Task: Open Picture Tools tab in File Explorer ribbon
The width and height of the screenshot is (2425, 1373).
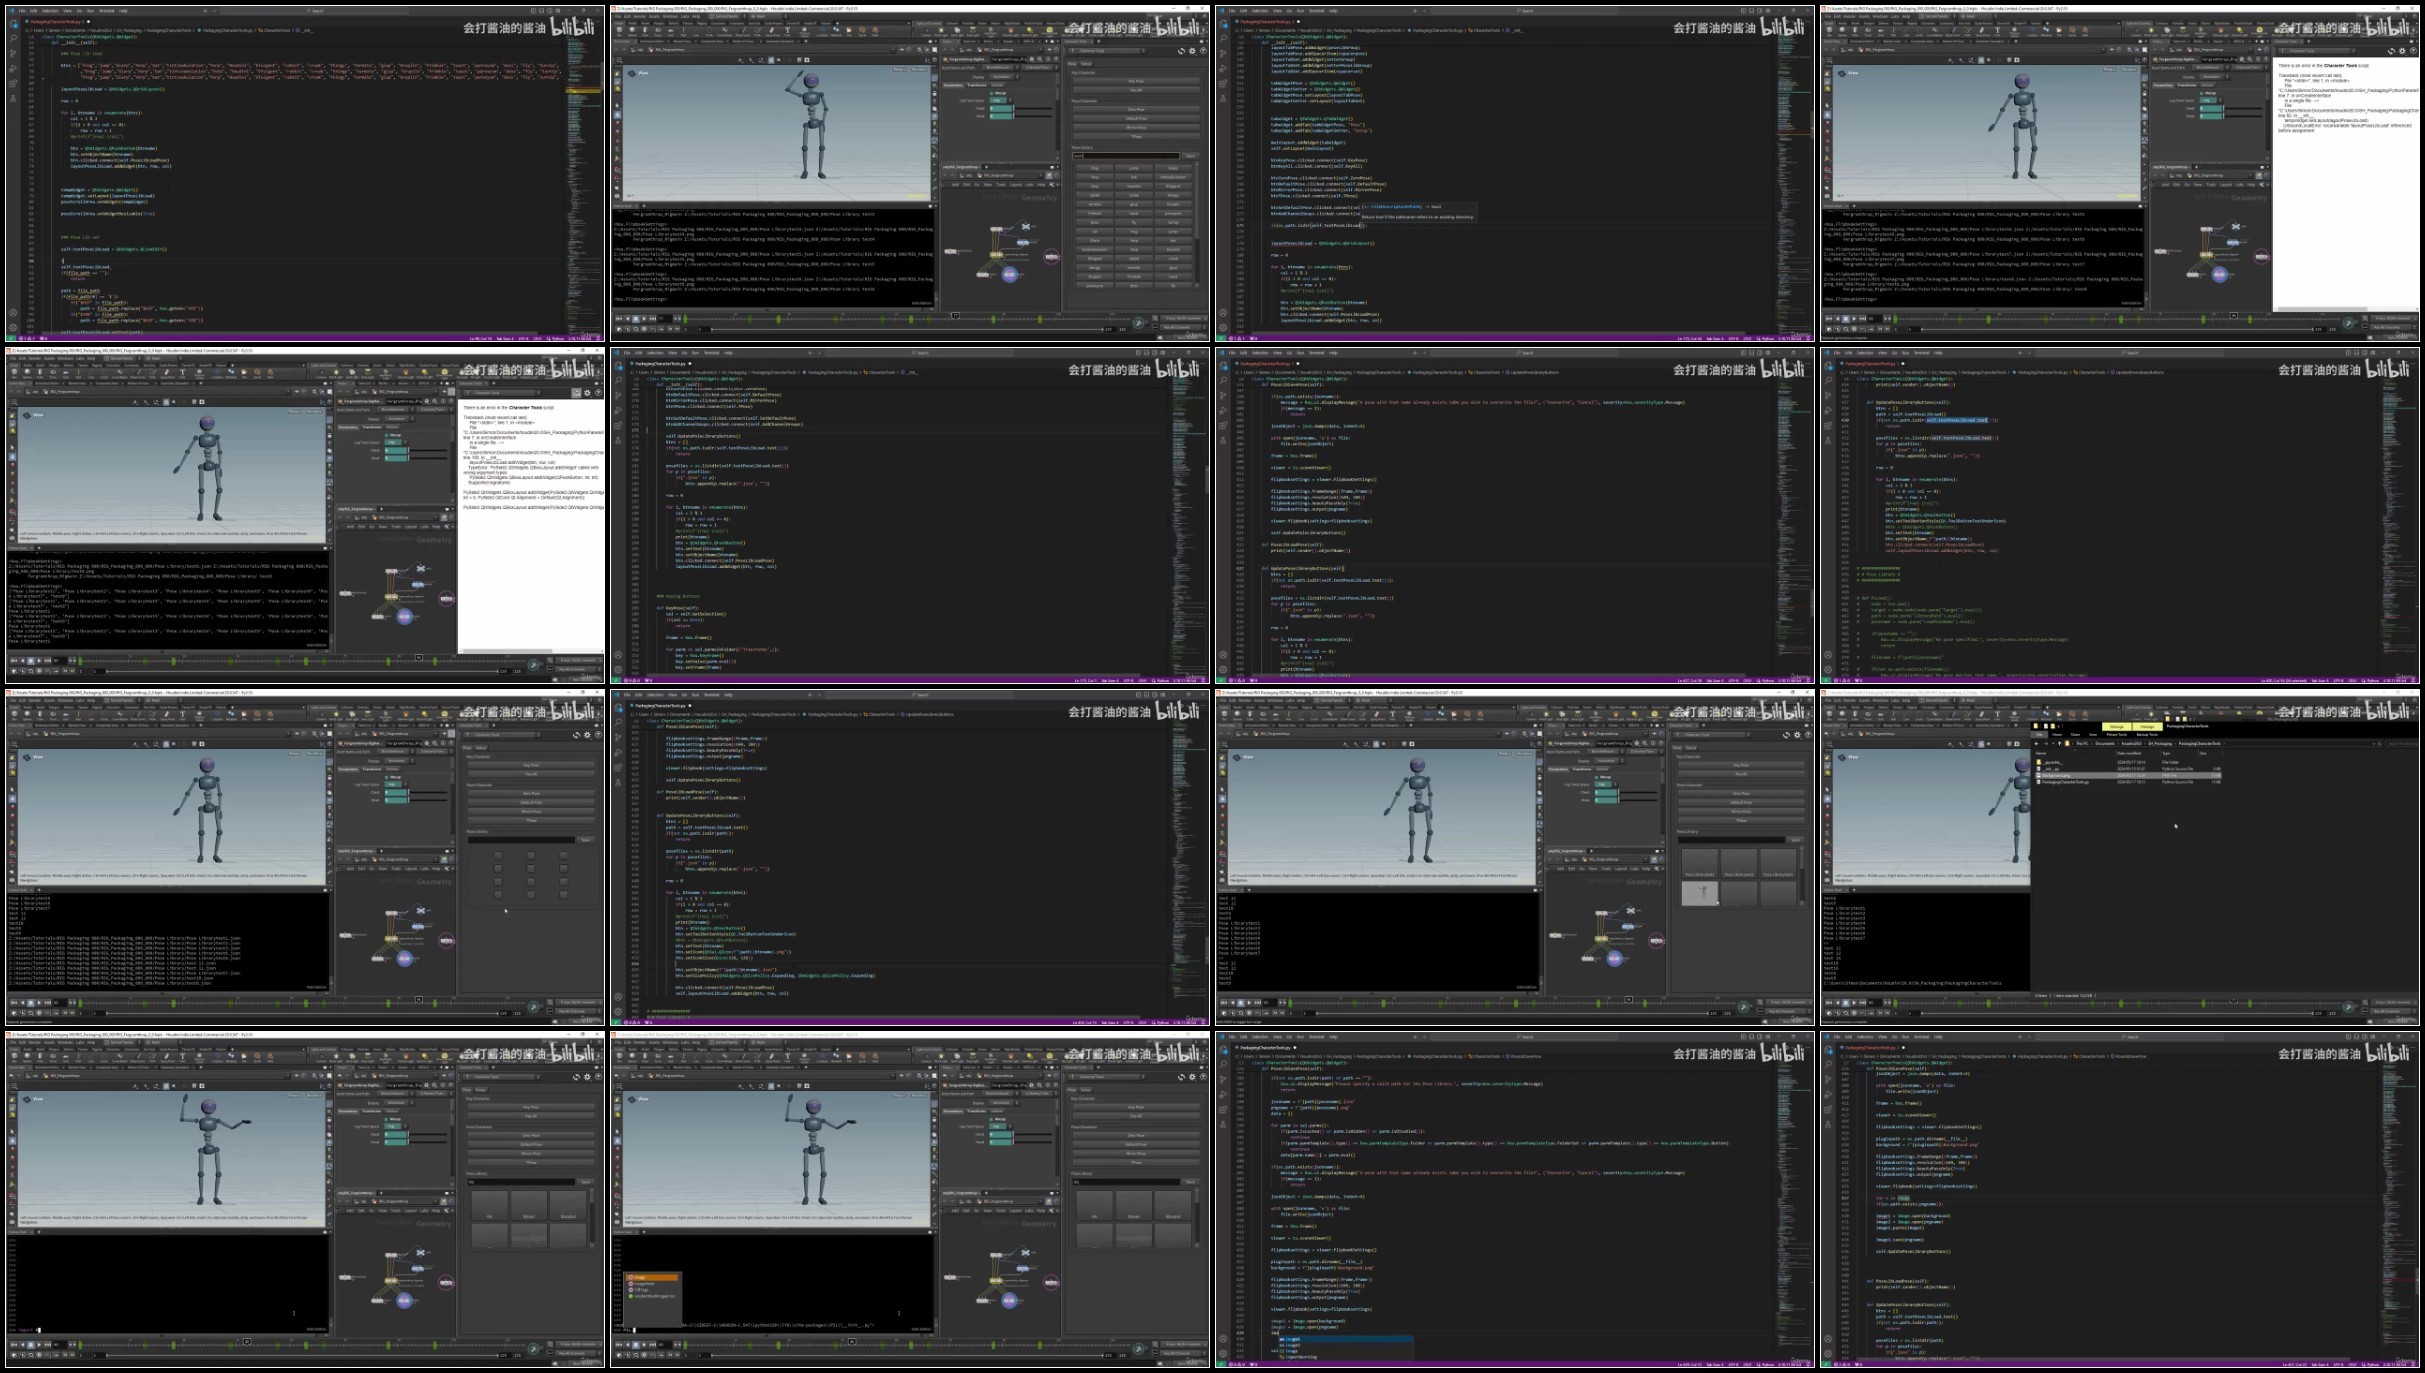Action: tap(2117, 734)
